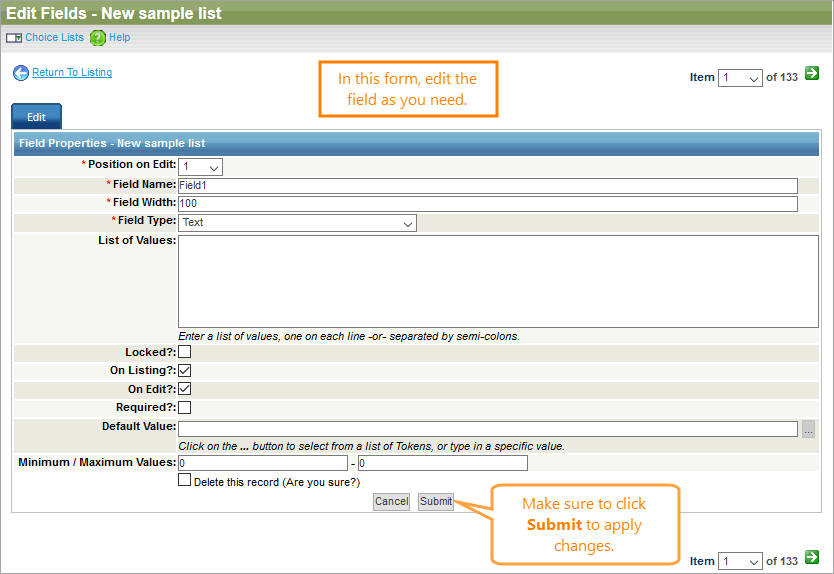Viewport: 834px width, 574px height.
Task: Select the Edit tab
Action: (x=36, y=117)
